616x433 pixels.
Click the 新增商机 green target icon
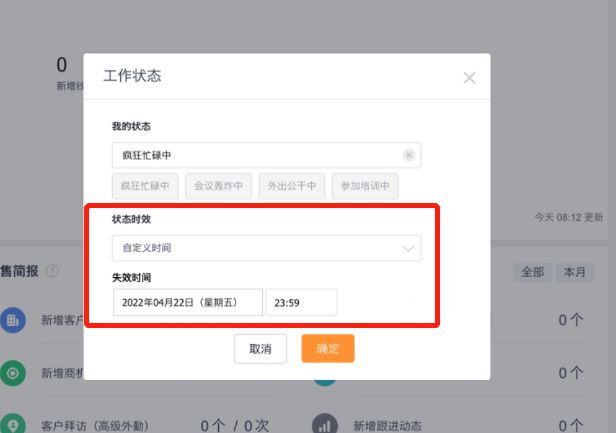pyautogui.click(x=13, y=373)
